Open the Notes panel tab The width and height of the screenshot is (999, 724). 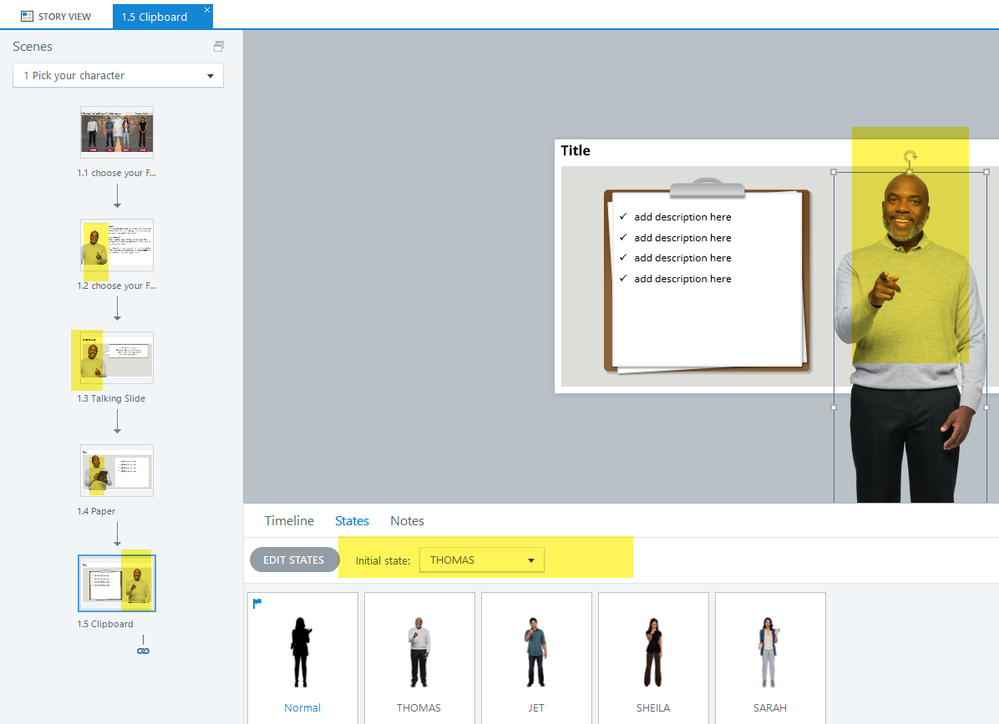407,521
